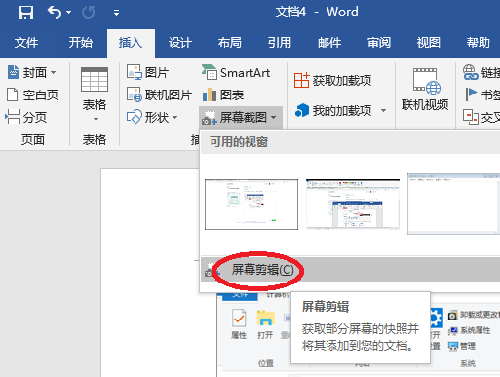Click the 交叉引用 cross-reference icon

[x=471, y=117]
